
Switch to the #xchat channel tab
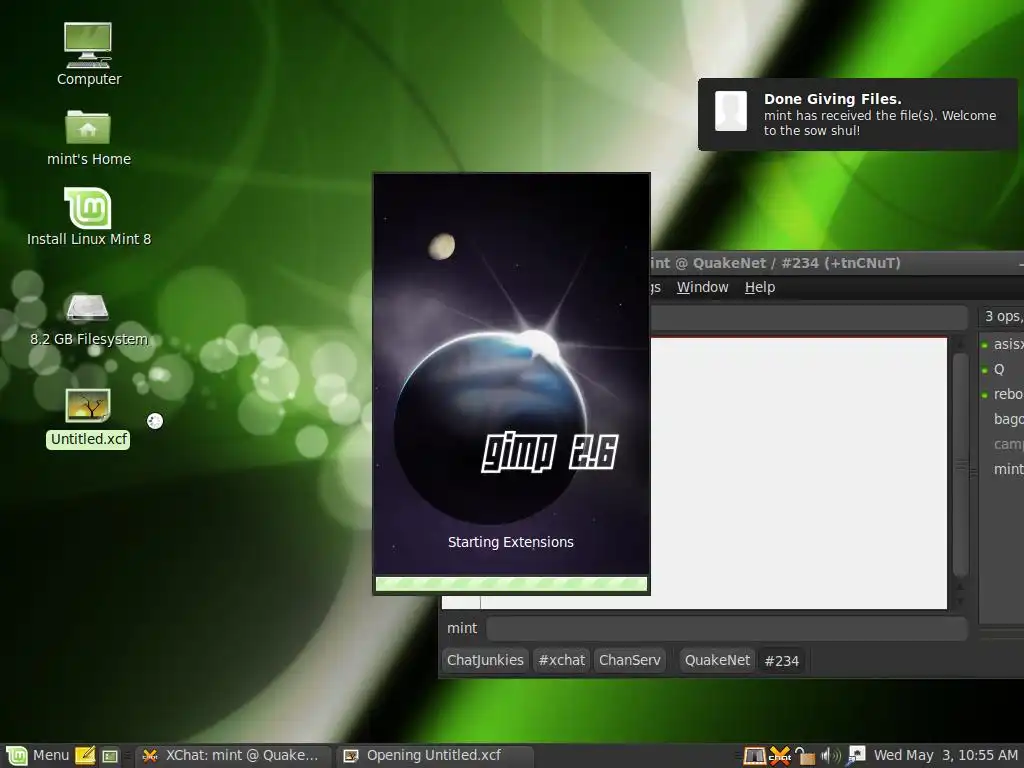[x=562, y=660]
